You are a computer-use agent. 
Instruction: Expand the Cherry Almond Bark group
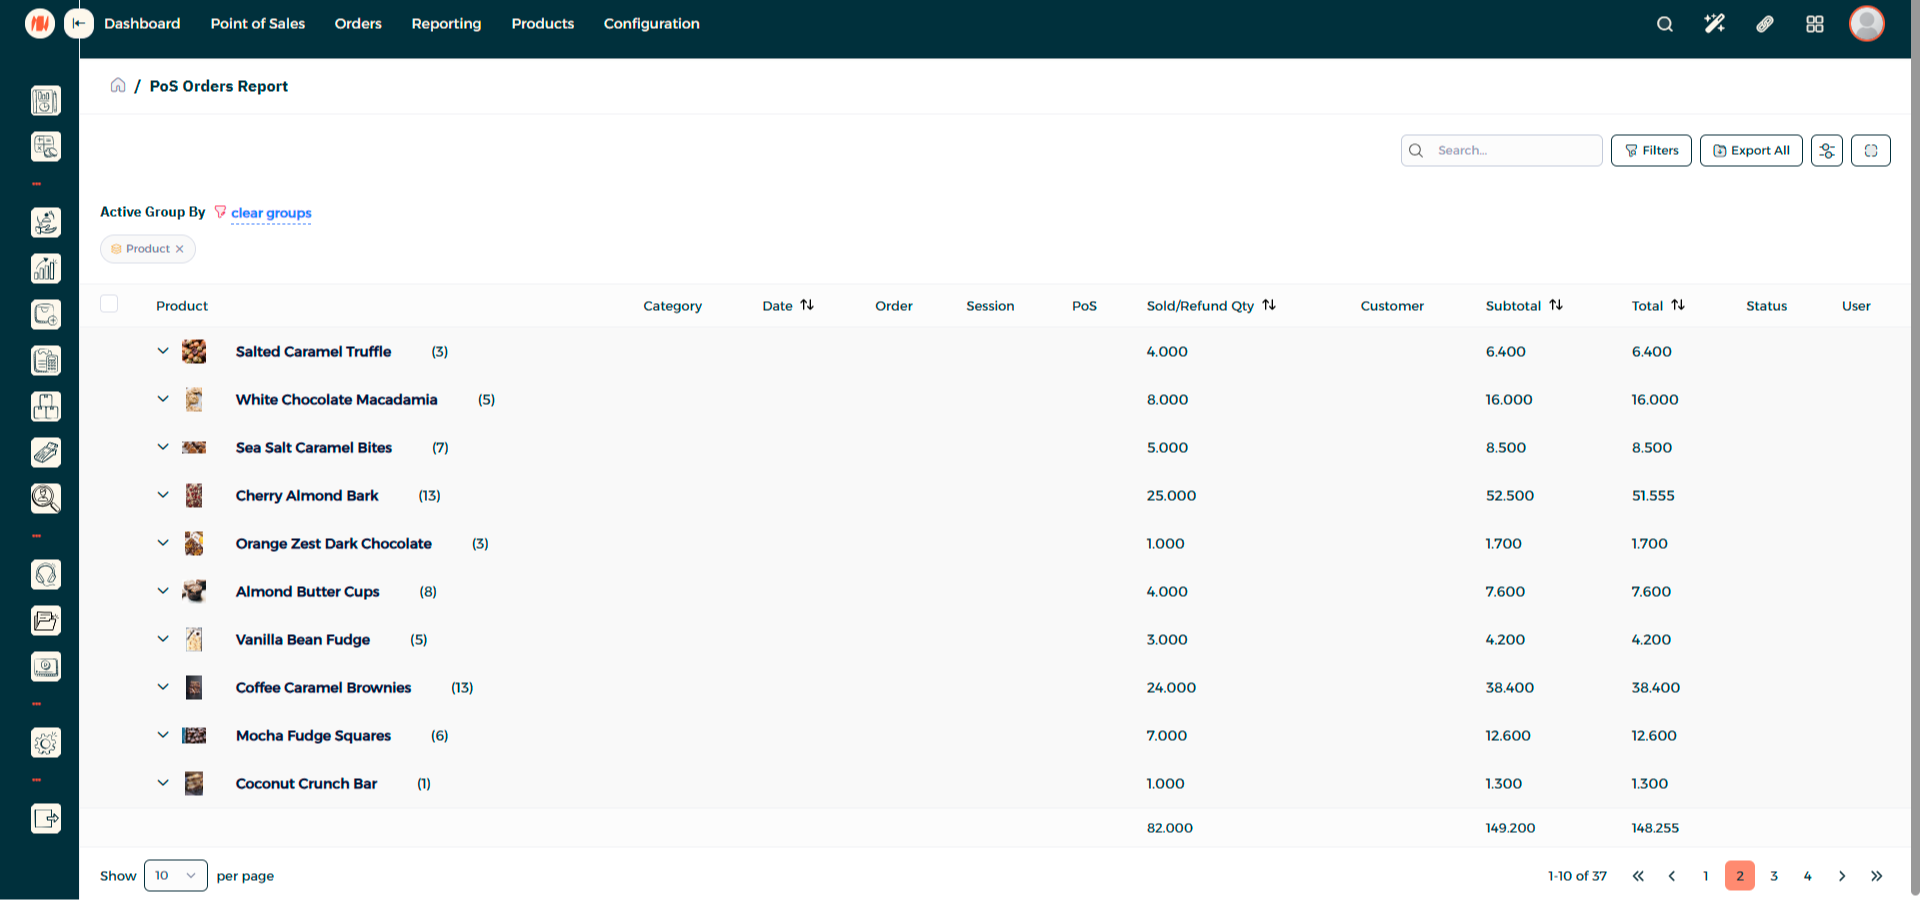coord(163,495)
